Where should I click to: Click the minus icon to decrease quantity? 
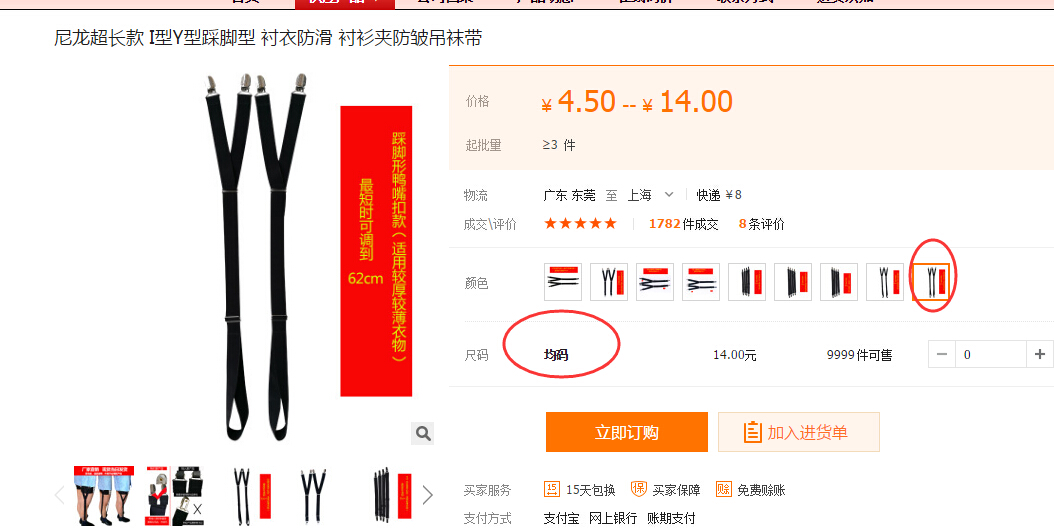pos(942,354)
